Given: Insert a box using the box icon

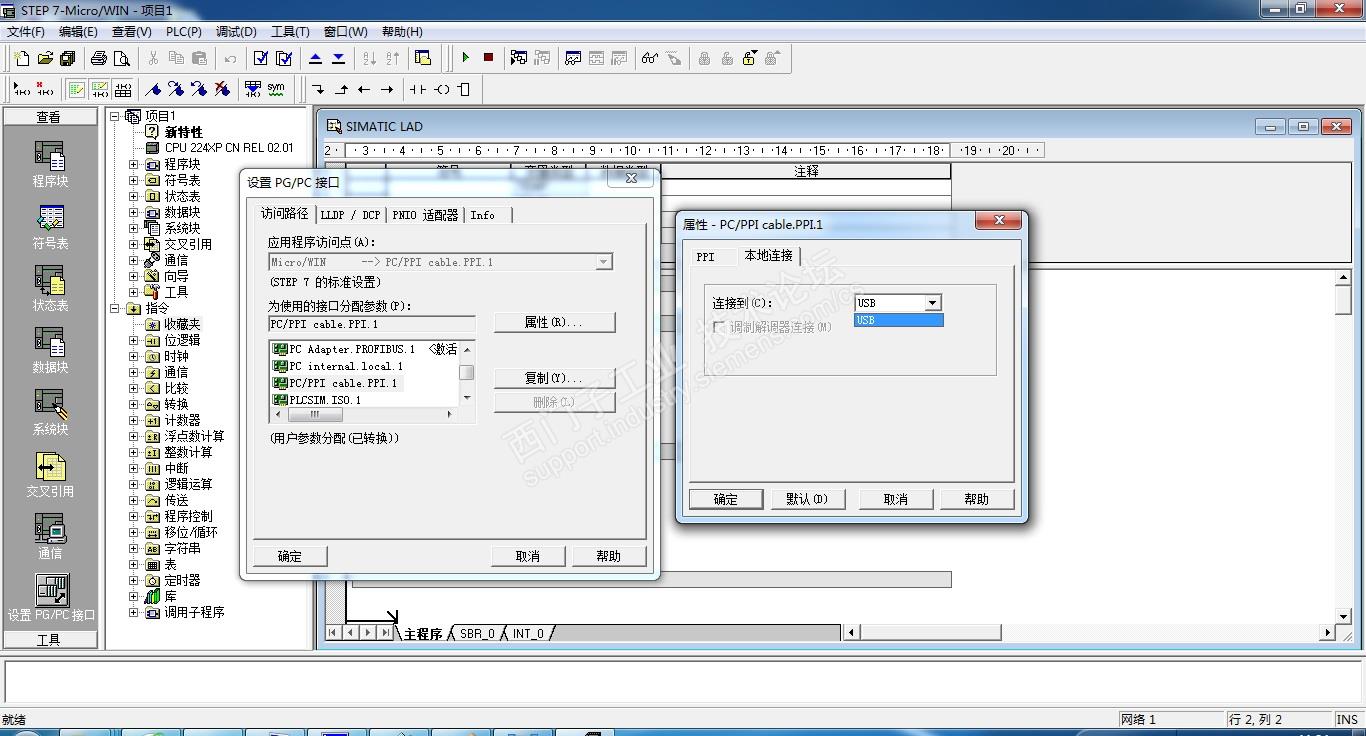Looking at the screenshot, I should (464, 89).
